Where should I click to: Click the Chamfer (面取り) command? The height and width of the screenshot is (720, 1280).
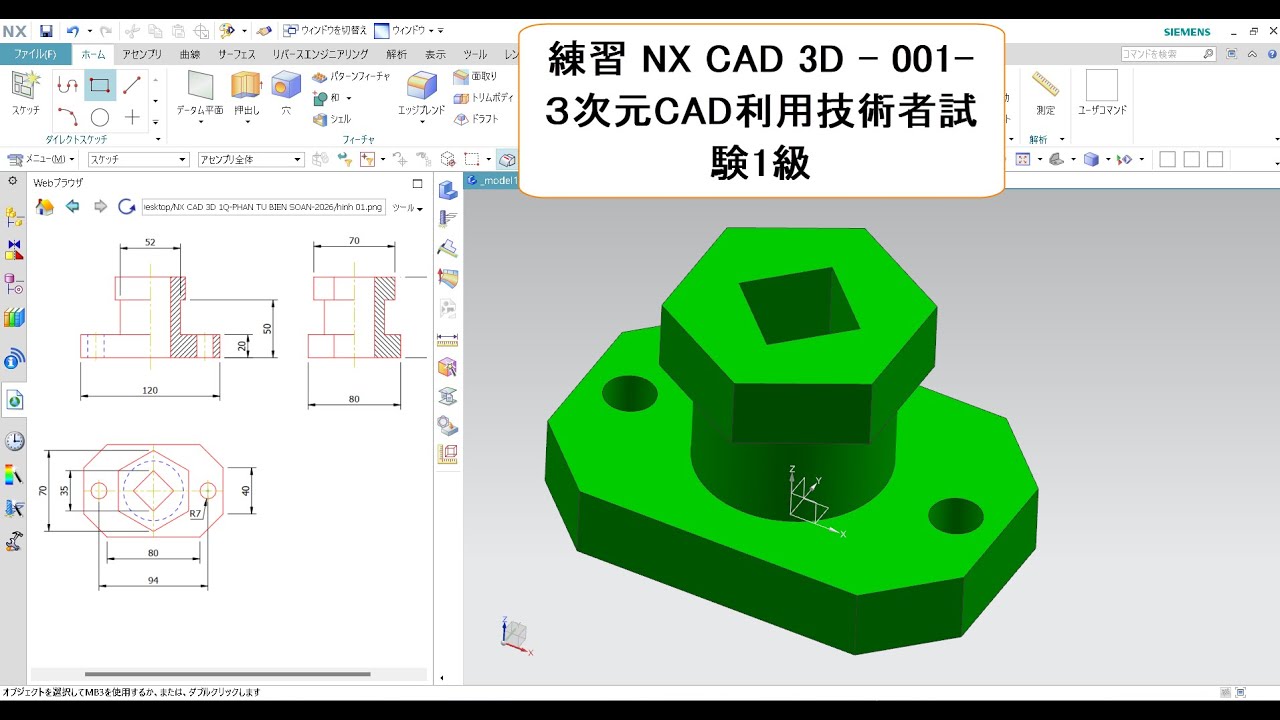click(475, 76)
